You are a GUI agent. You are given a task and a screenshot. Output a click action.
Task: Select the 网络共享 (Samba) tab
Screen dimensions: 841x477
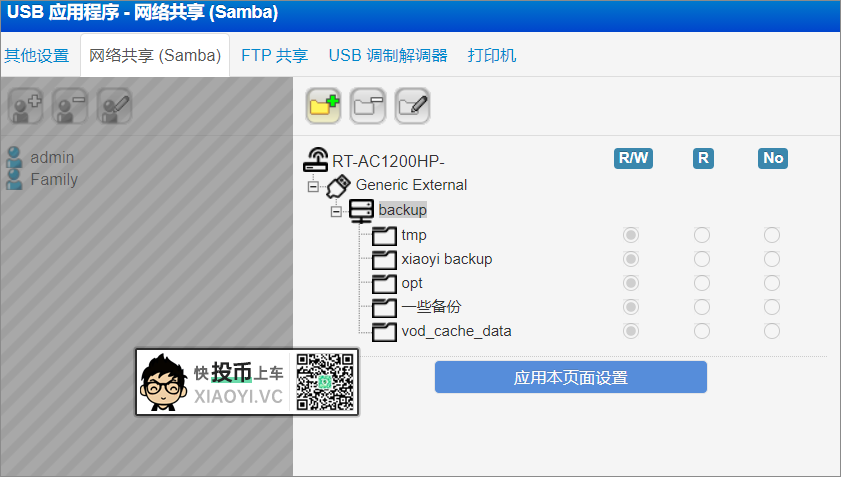pos(155,55)
